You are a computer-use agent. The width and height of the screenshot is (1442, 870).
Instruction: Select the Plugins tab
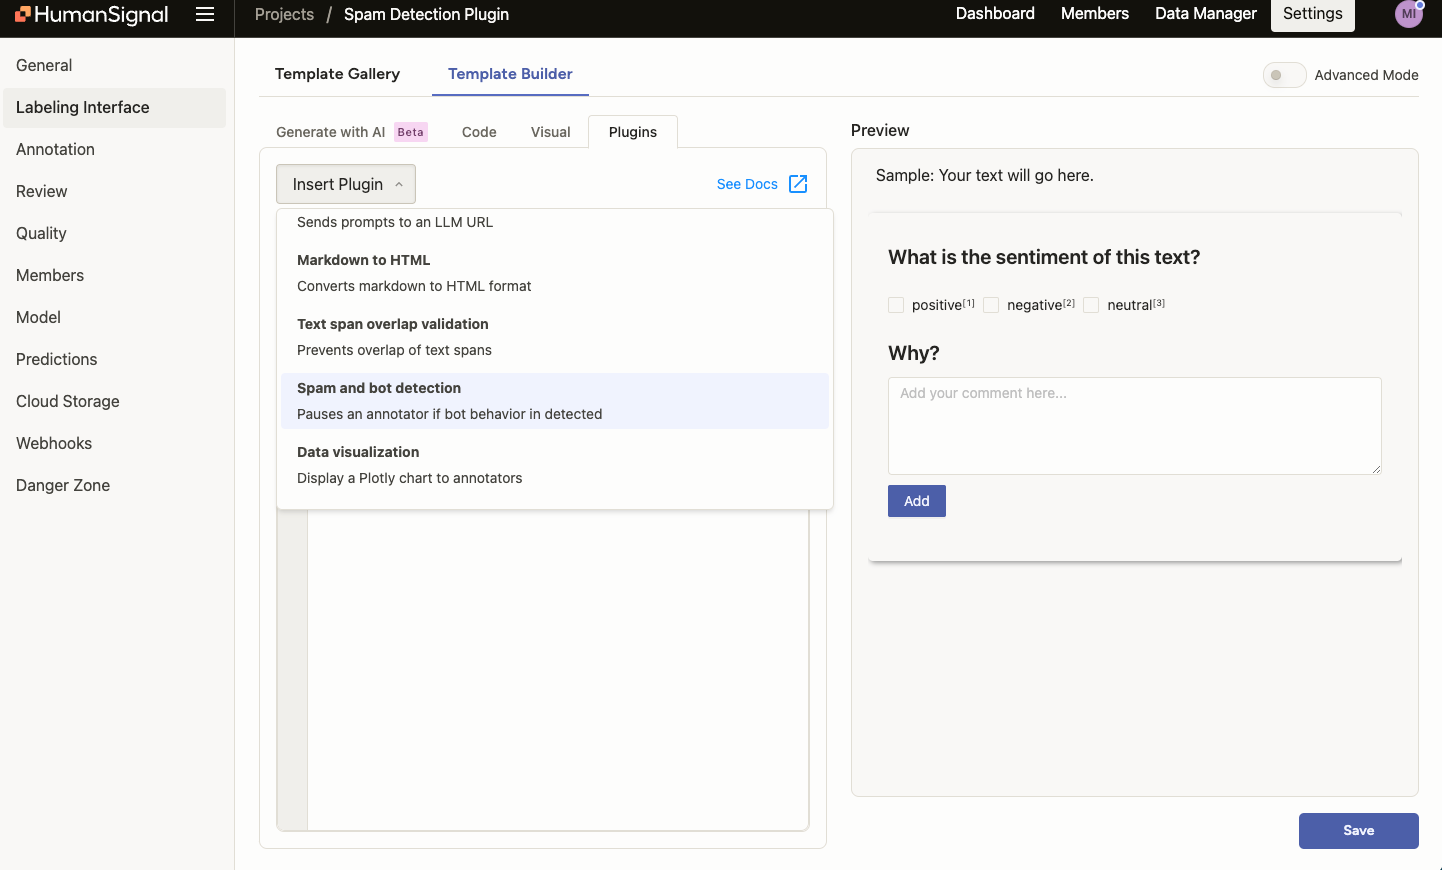pyautogui.click(x=633, y=132)
